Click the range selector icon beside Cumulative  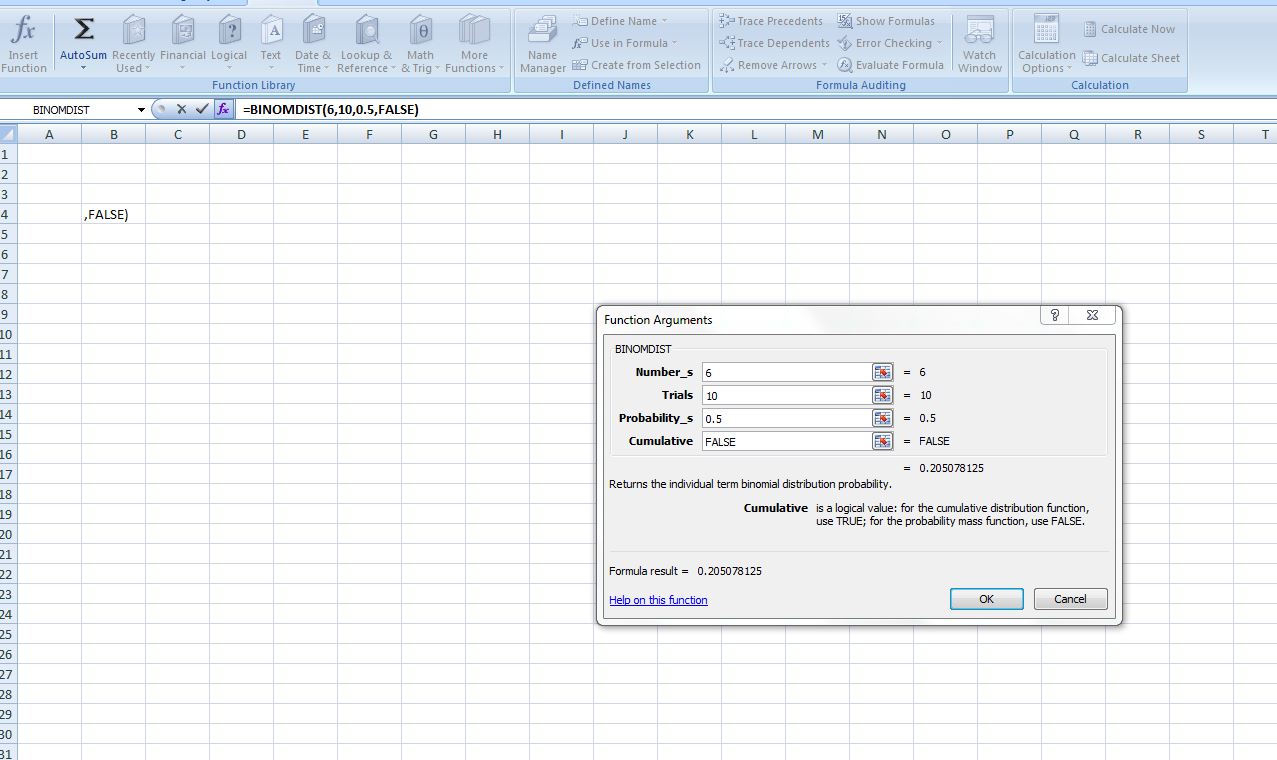point(882,441)
